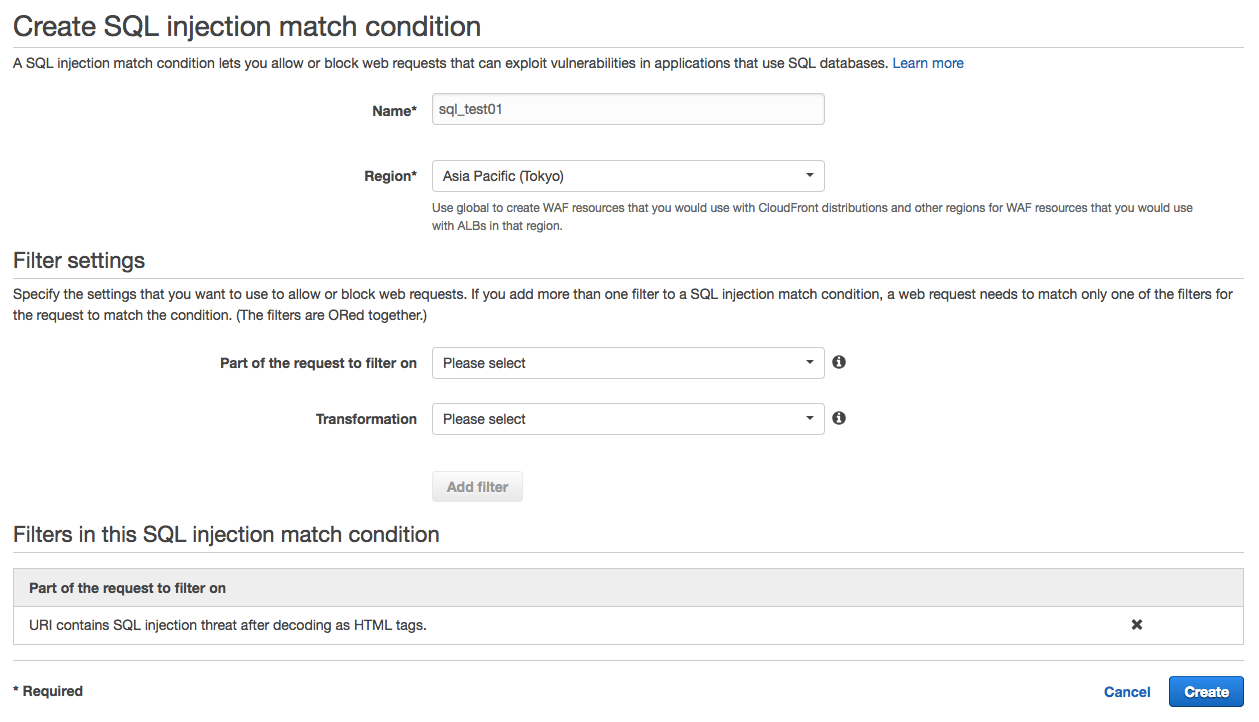This screenshot has height=722, width=1259.
Task: Click the "Name*" field label
Action: pyautogui.click(x=394, y=111)
